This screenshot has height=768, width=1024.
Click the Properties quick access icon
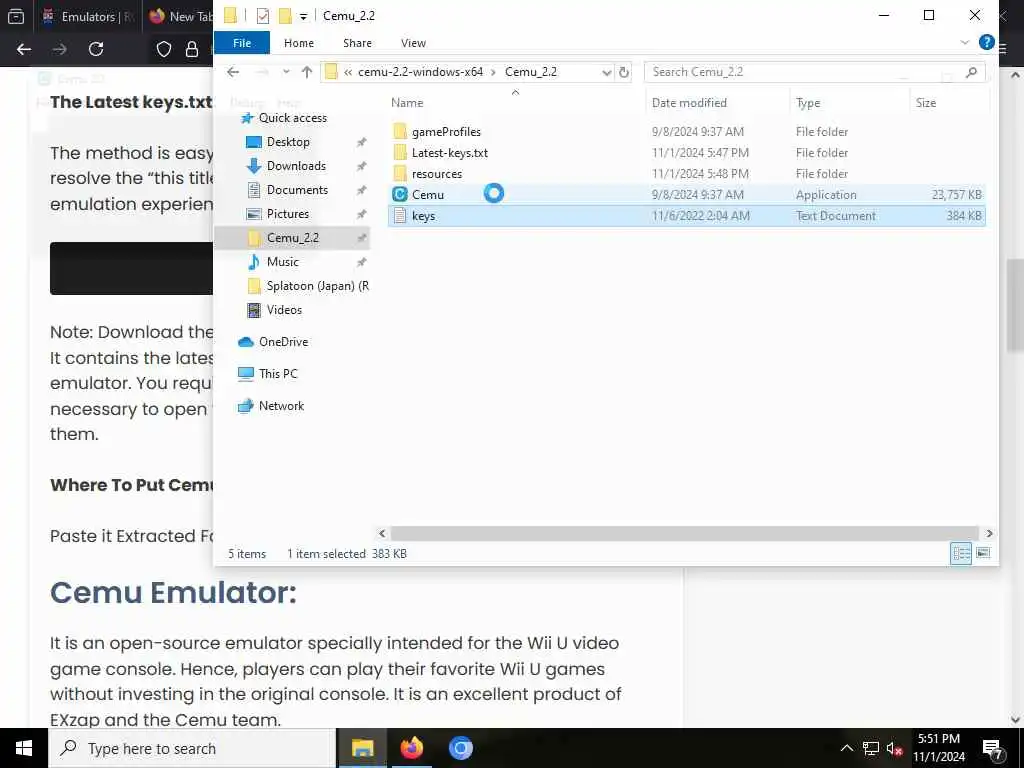263,16
